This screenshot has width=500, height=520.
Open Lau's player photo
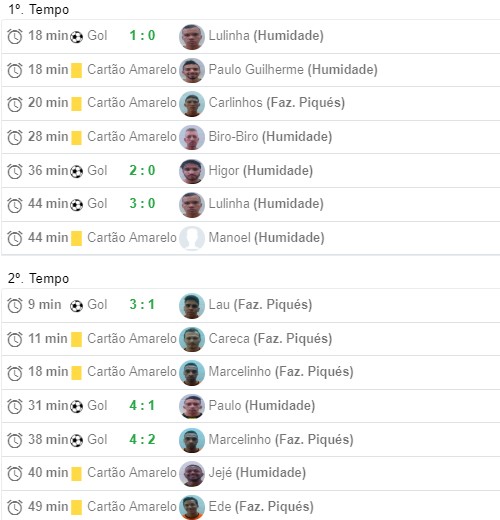[192, 306]
